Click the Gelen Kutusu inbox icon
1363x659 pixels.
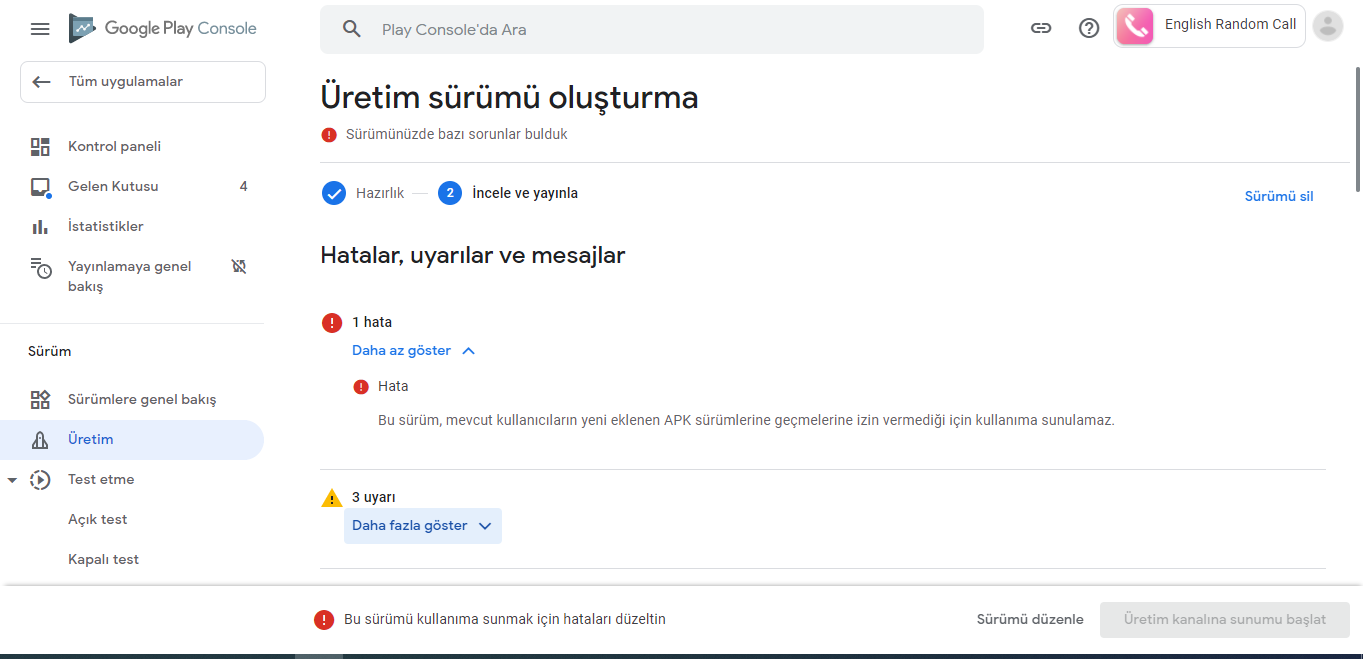tap(40, 187)
